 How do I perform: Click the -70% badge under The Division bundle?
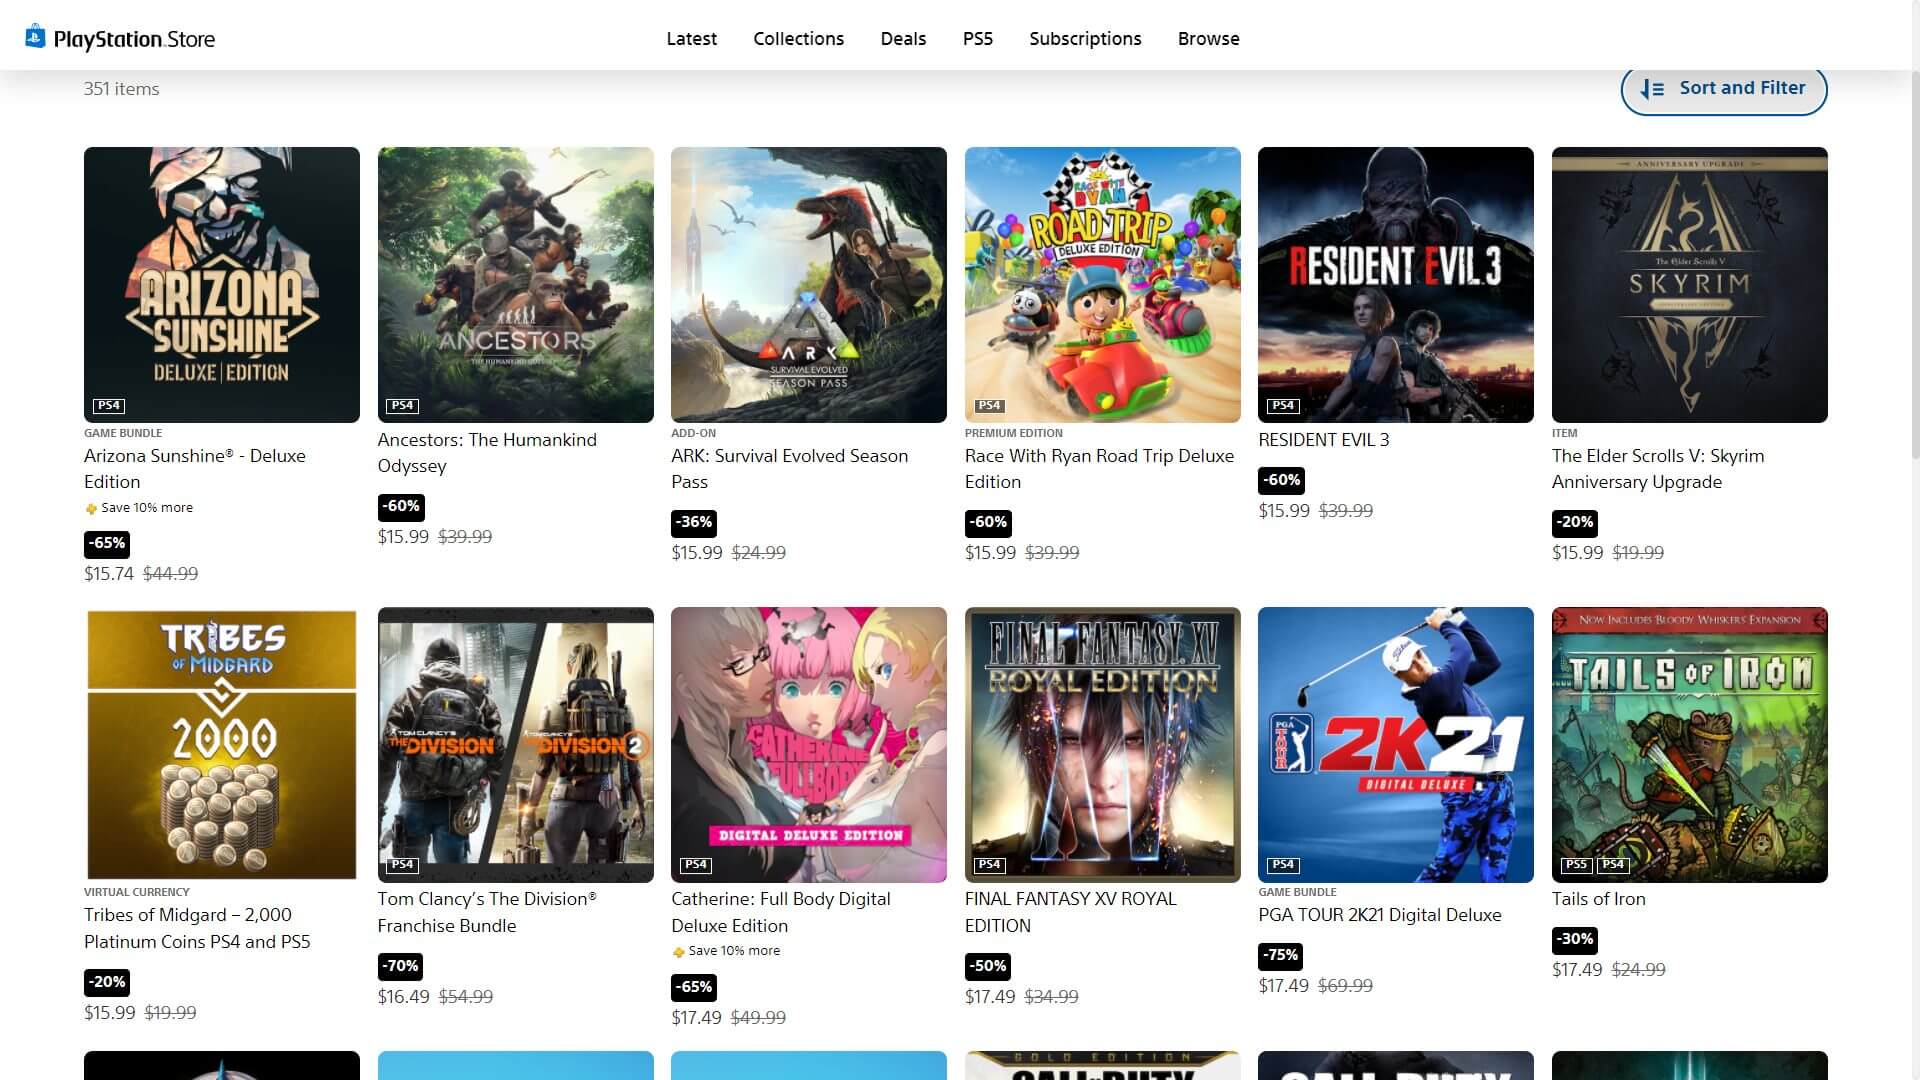[400, 966]
